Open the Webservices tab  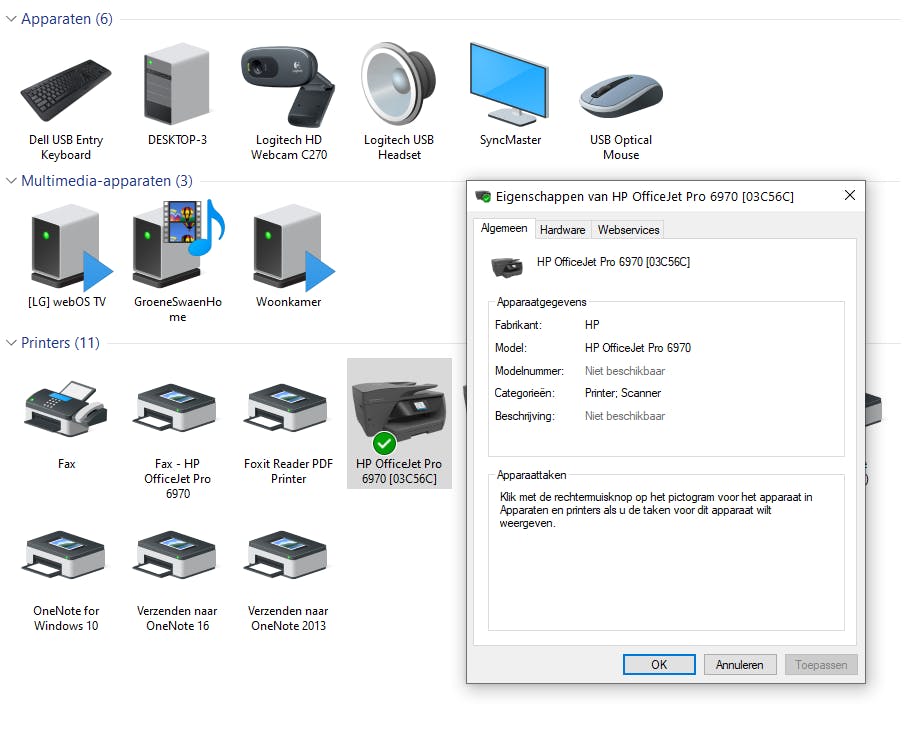coord(628,230)
